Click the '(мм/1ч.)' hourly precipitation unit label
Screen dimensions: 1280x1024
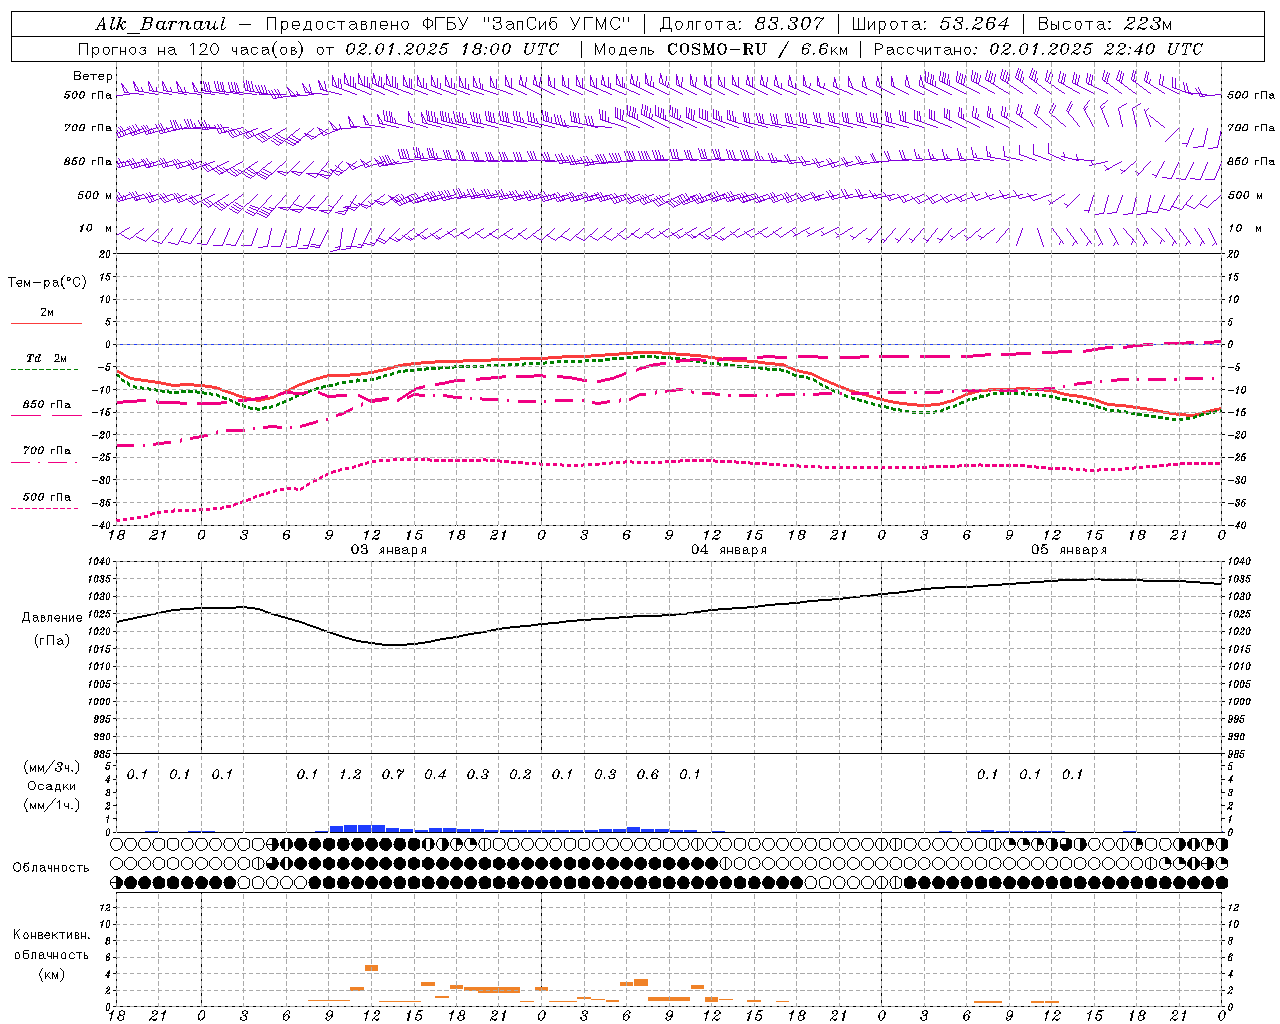[52, 805]
